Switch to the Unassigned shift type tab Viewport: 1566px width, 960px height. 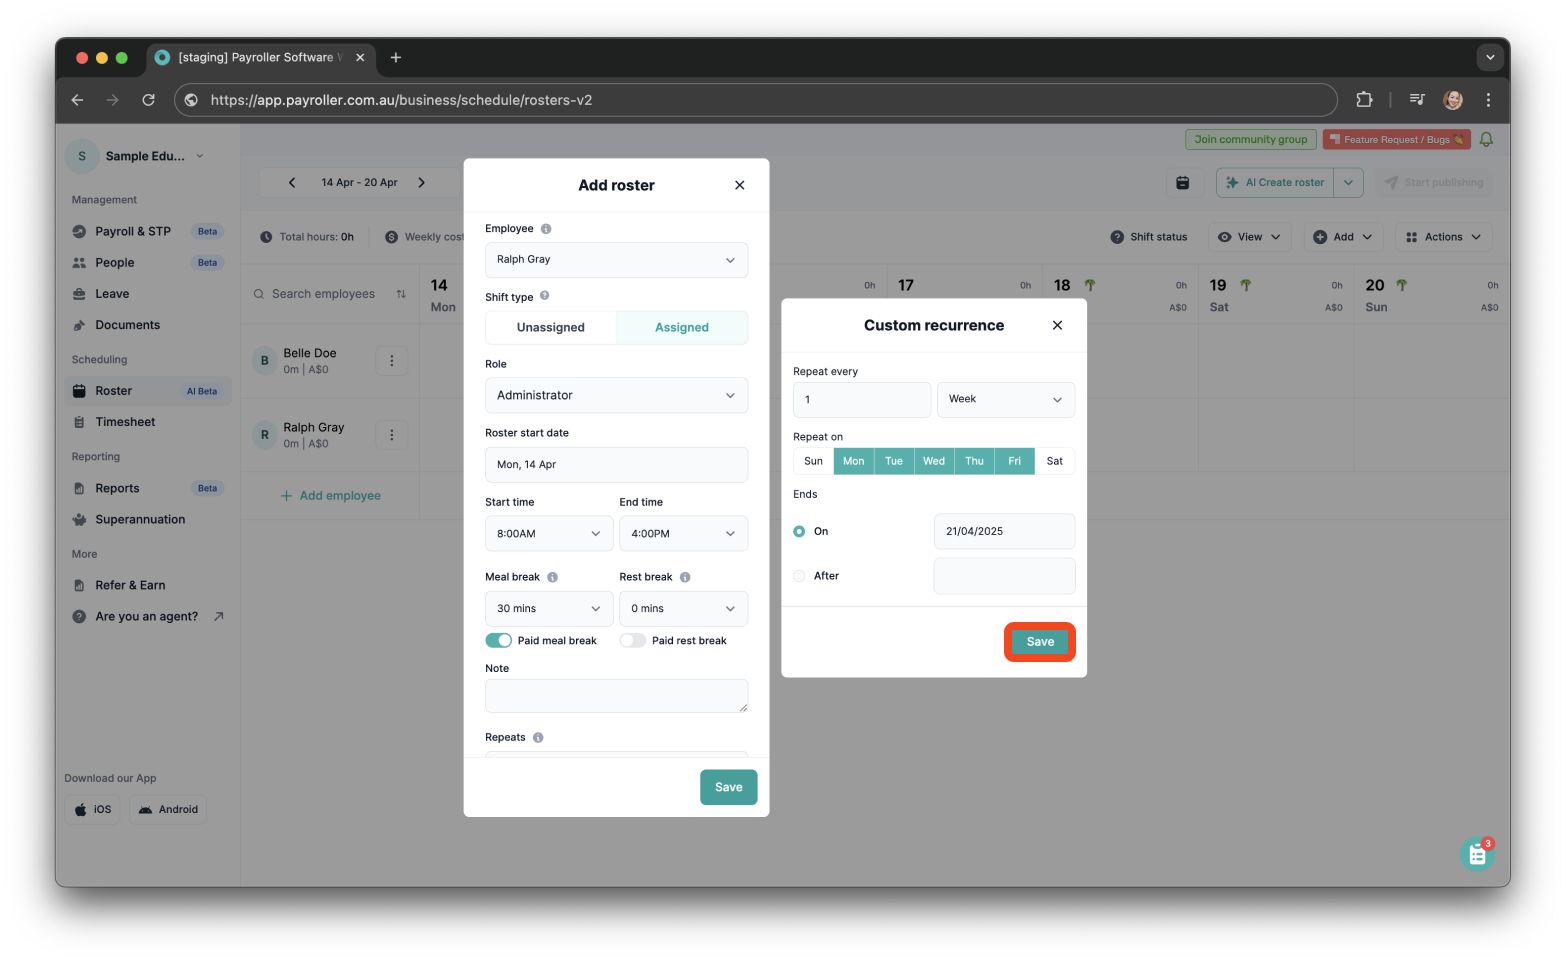coord(550,327)
